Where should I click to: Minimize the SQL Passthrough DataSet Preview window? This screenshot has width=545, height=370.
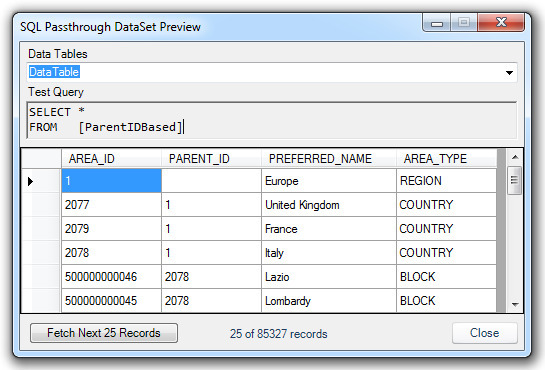[x=437, y=23]
